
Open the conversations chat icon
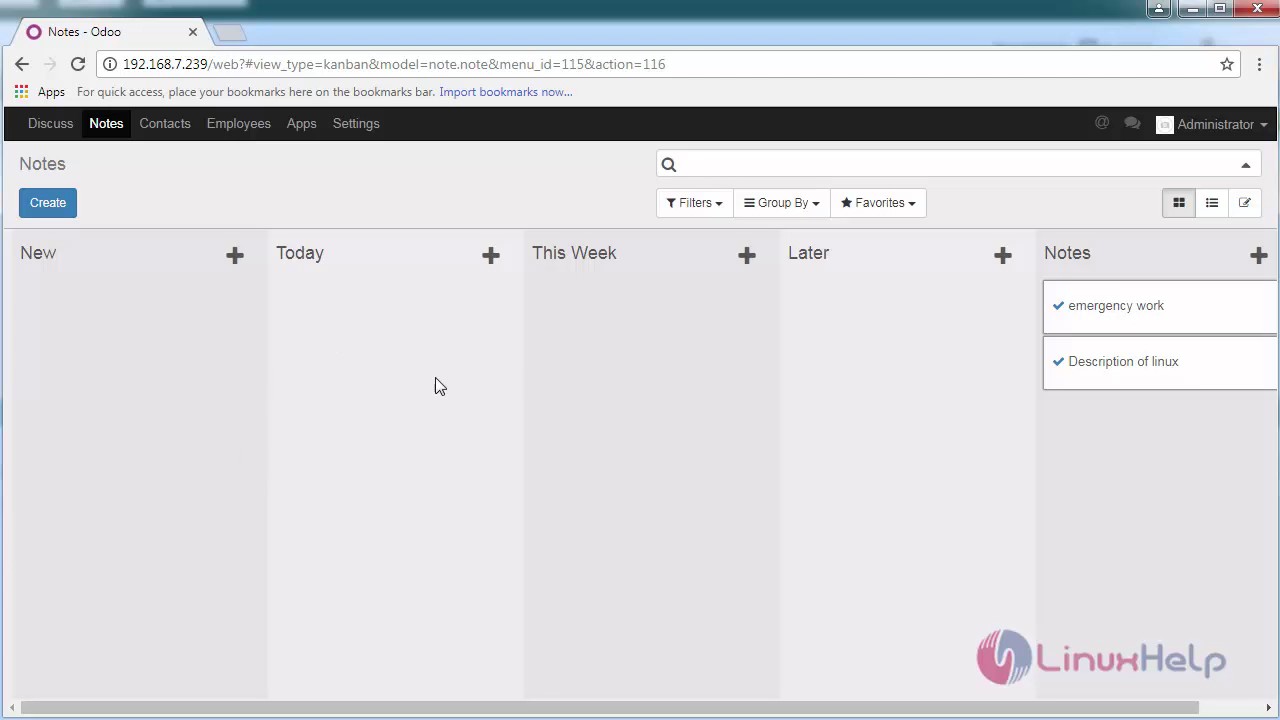click(x=1132, y=123)
